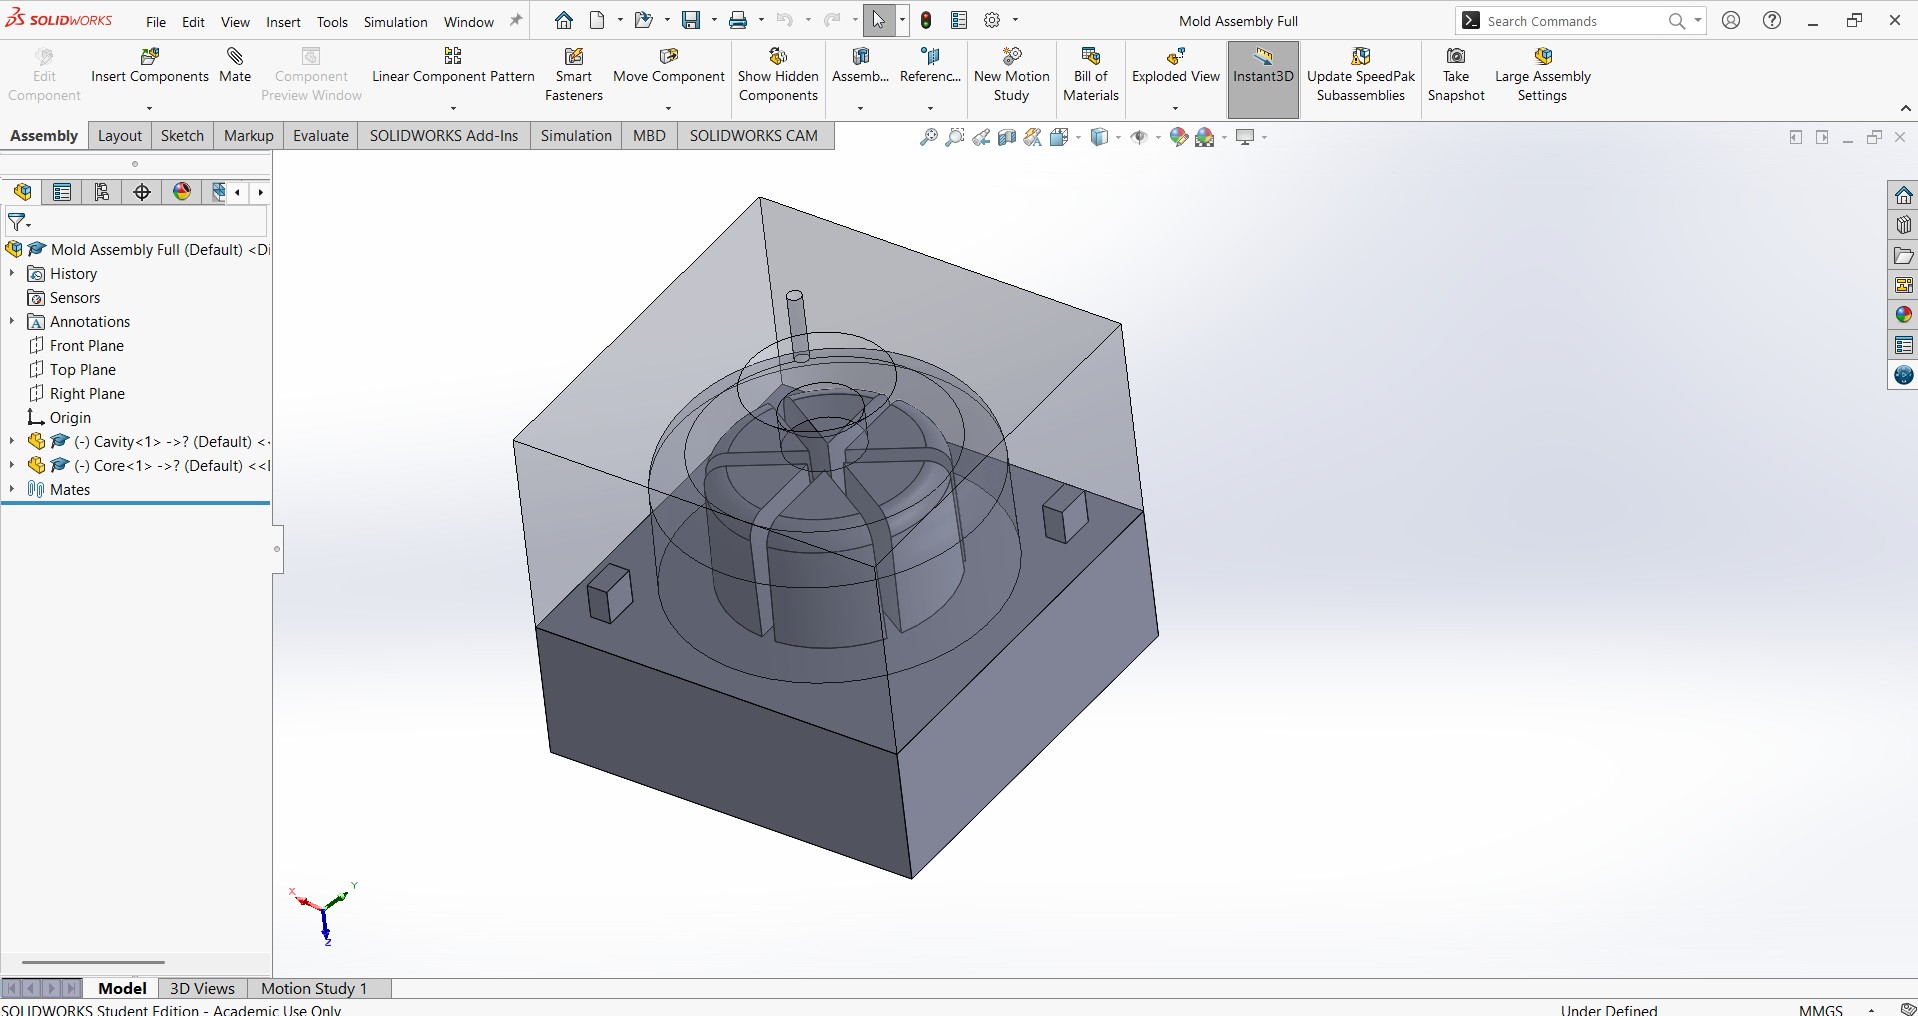Screen dimensions: 1918x1016
Task: Select the Mate tool
Action: [x=235, y=66]
